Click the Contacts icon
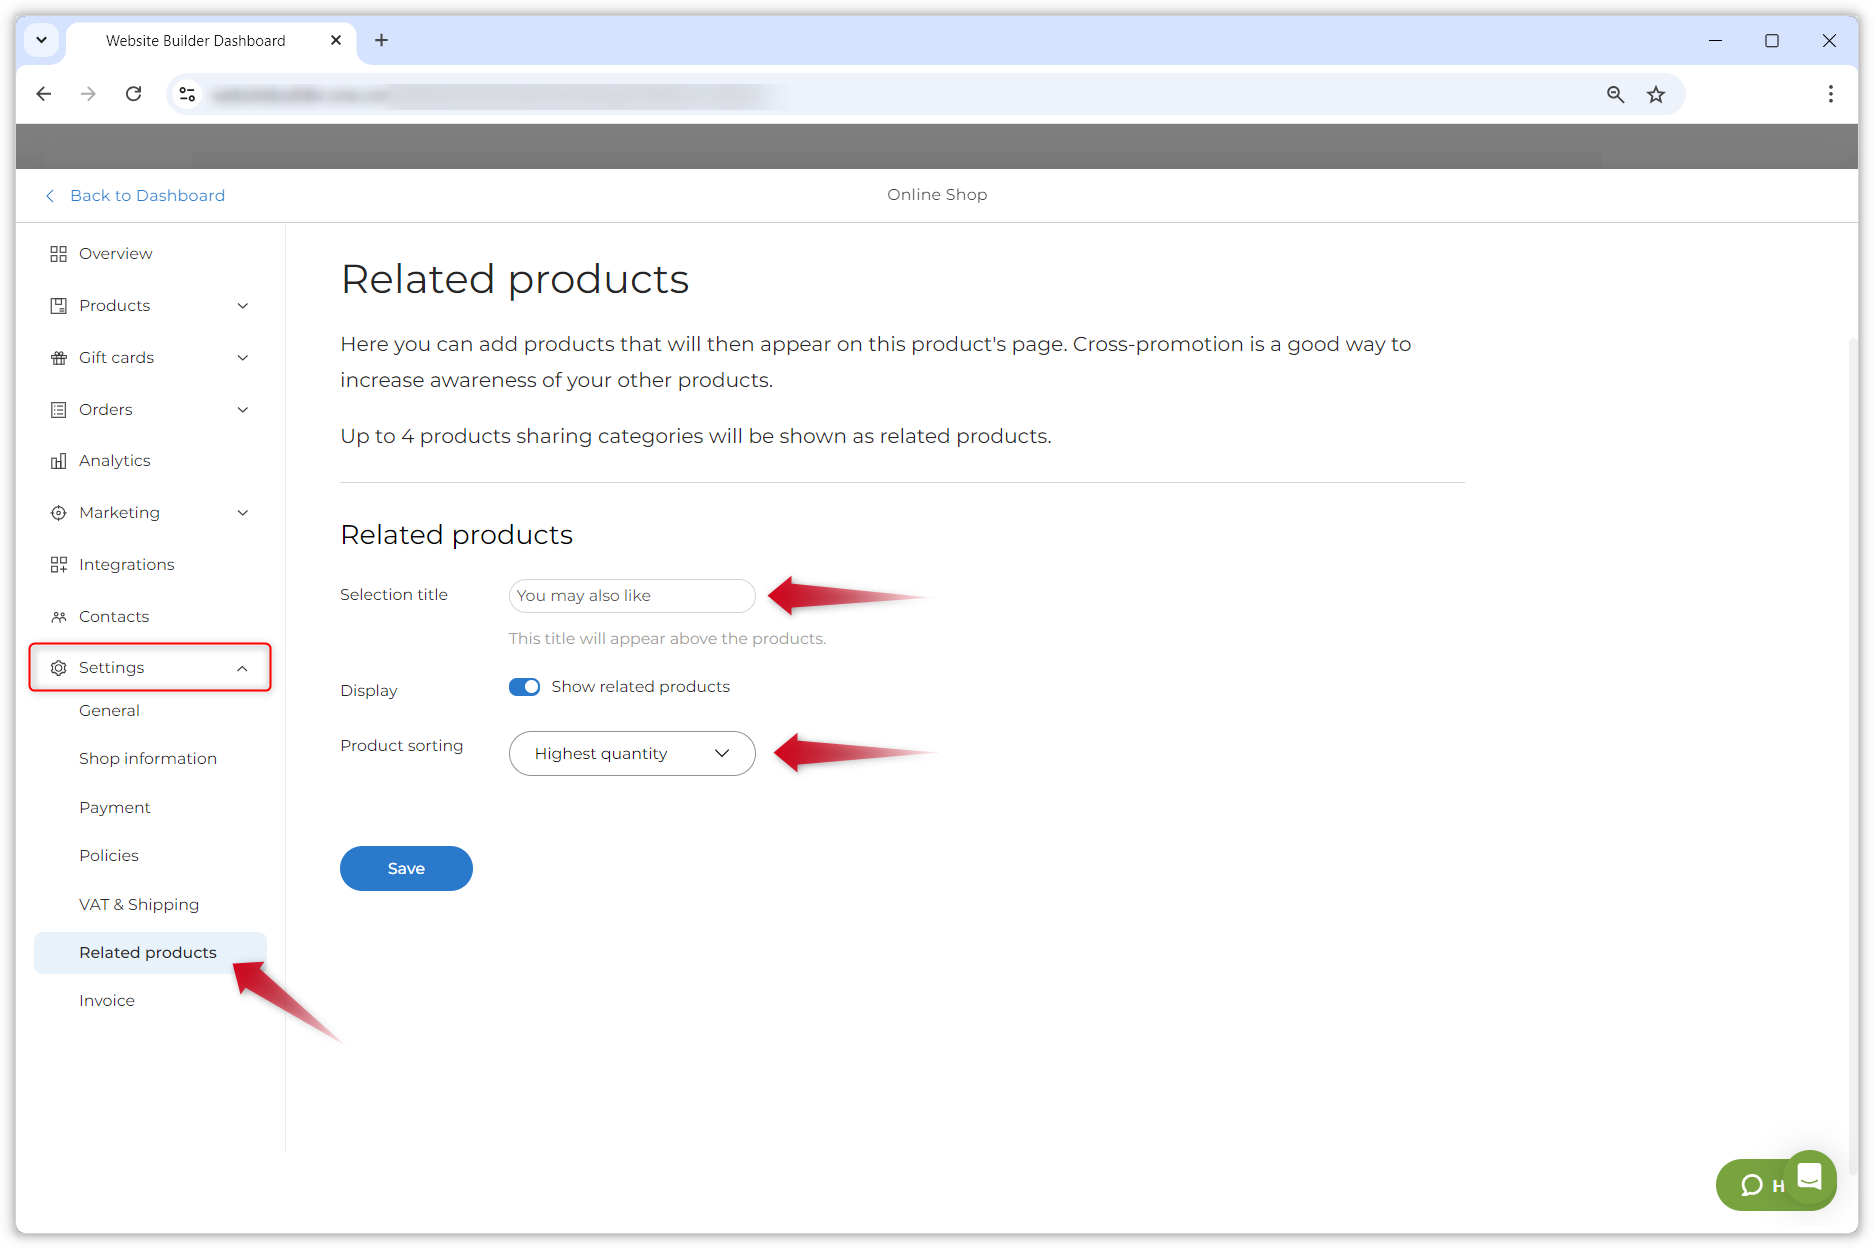This screenshot has height=1249, width=1874. 58,616
